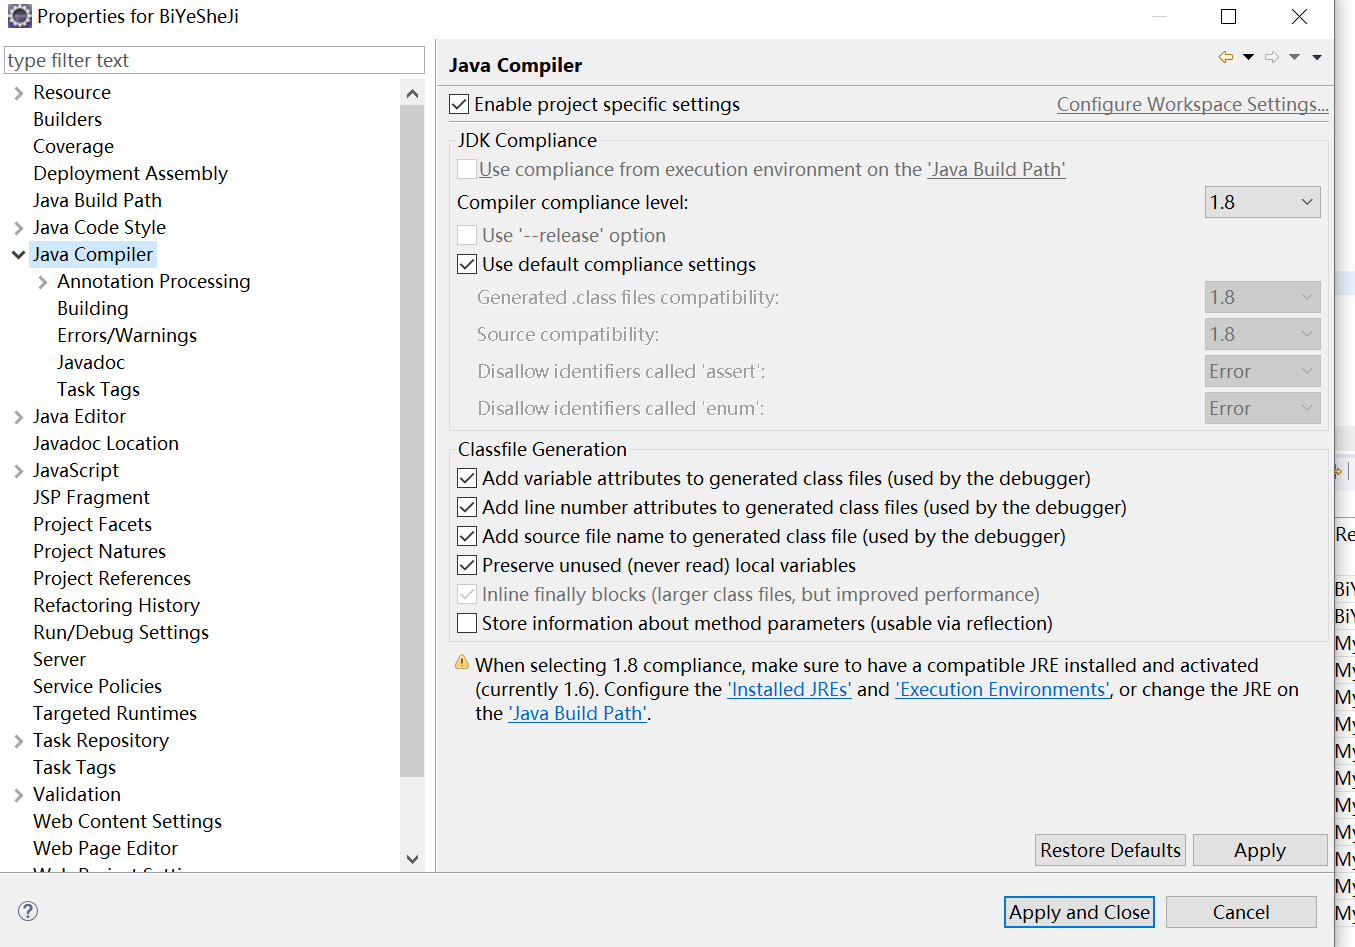Open the preference page view menu triangle
1355x947 pixels.
coord(1317,57)
